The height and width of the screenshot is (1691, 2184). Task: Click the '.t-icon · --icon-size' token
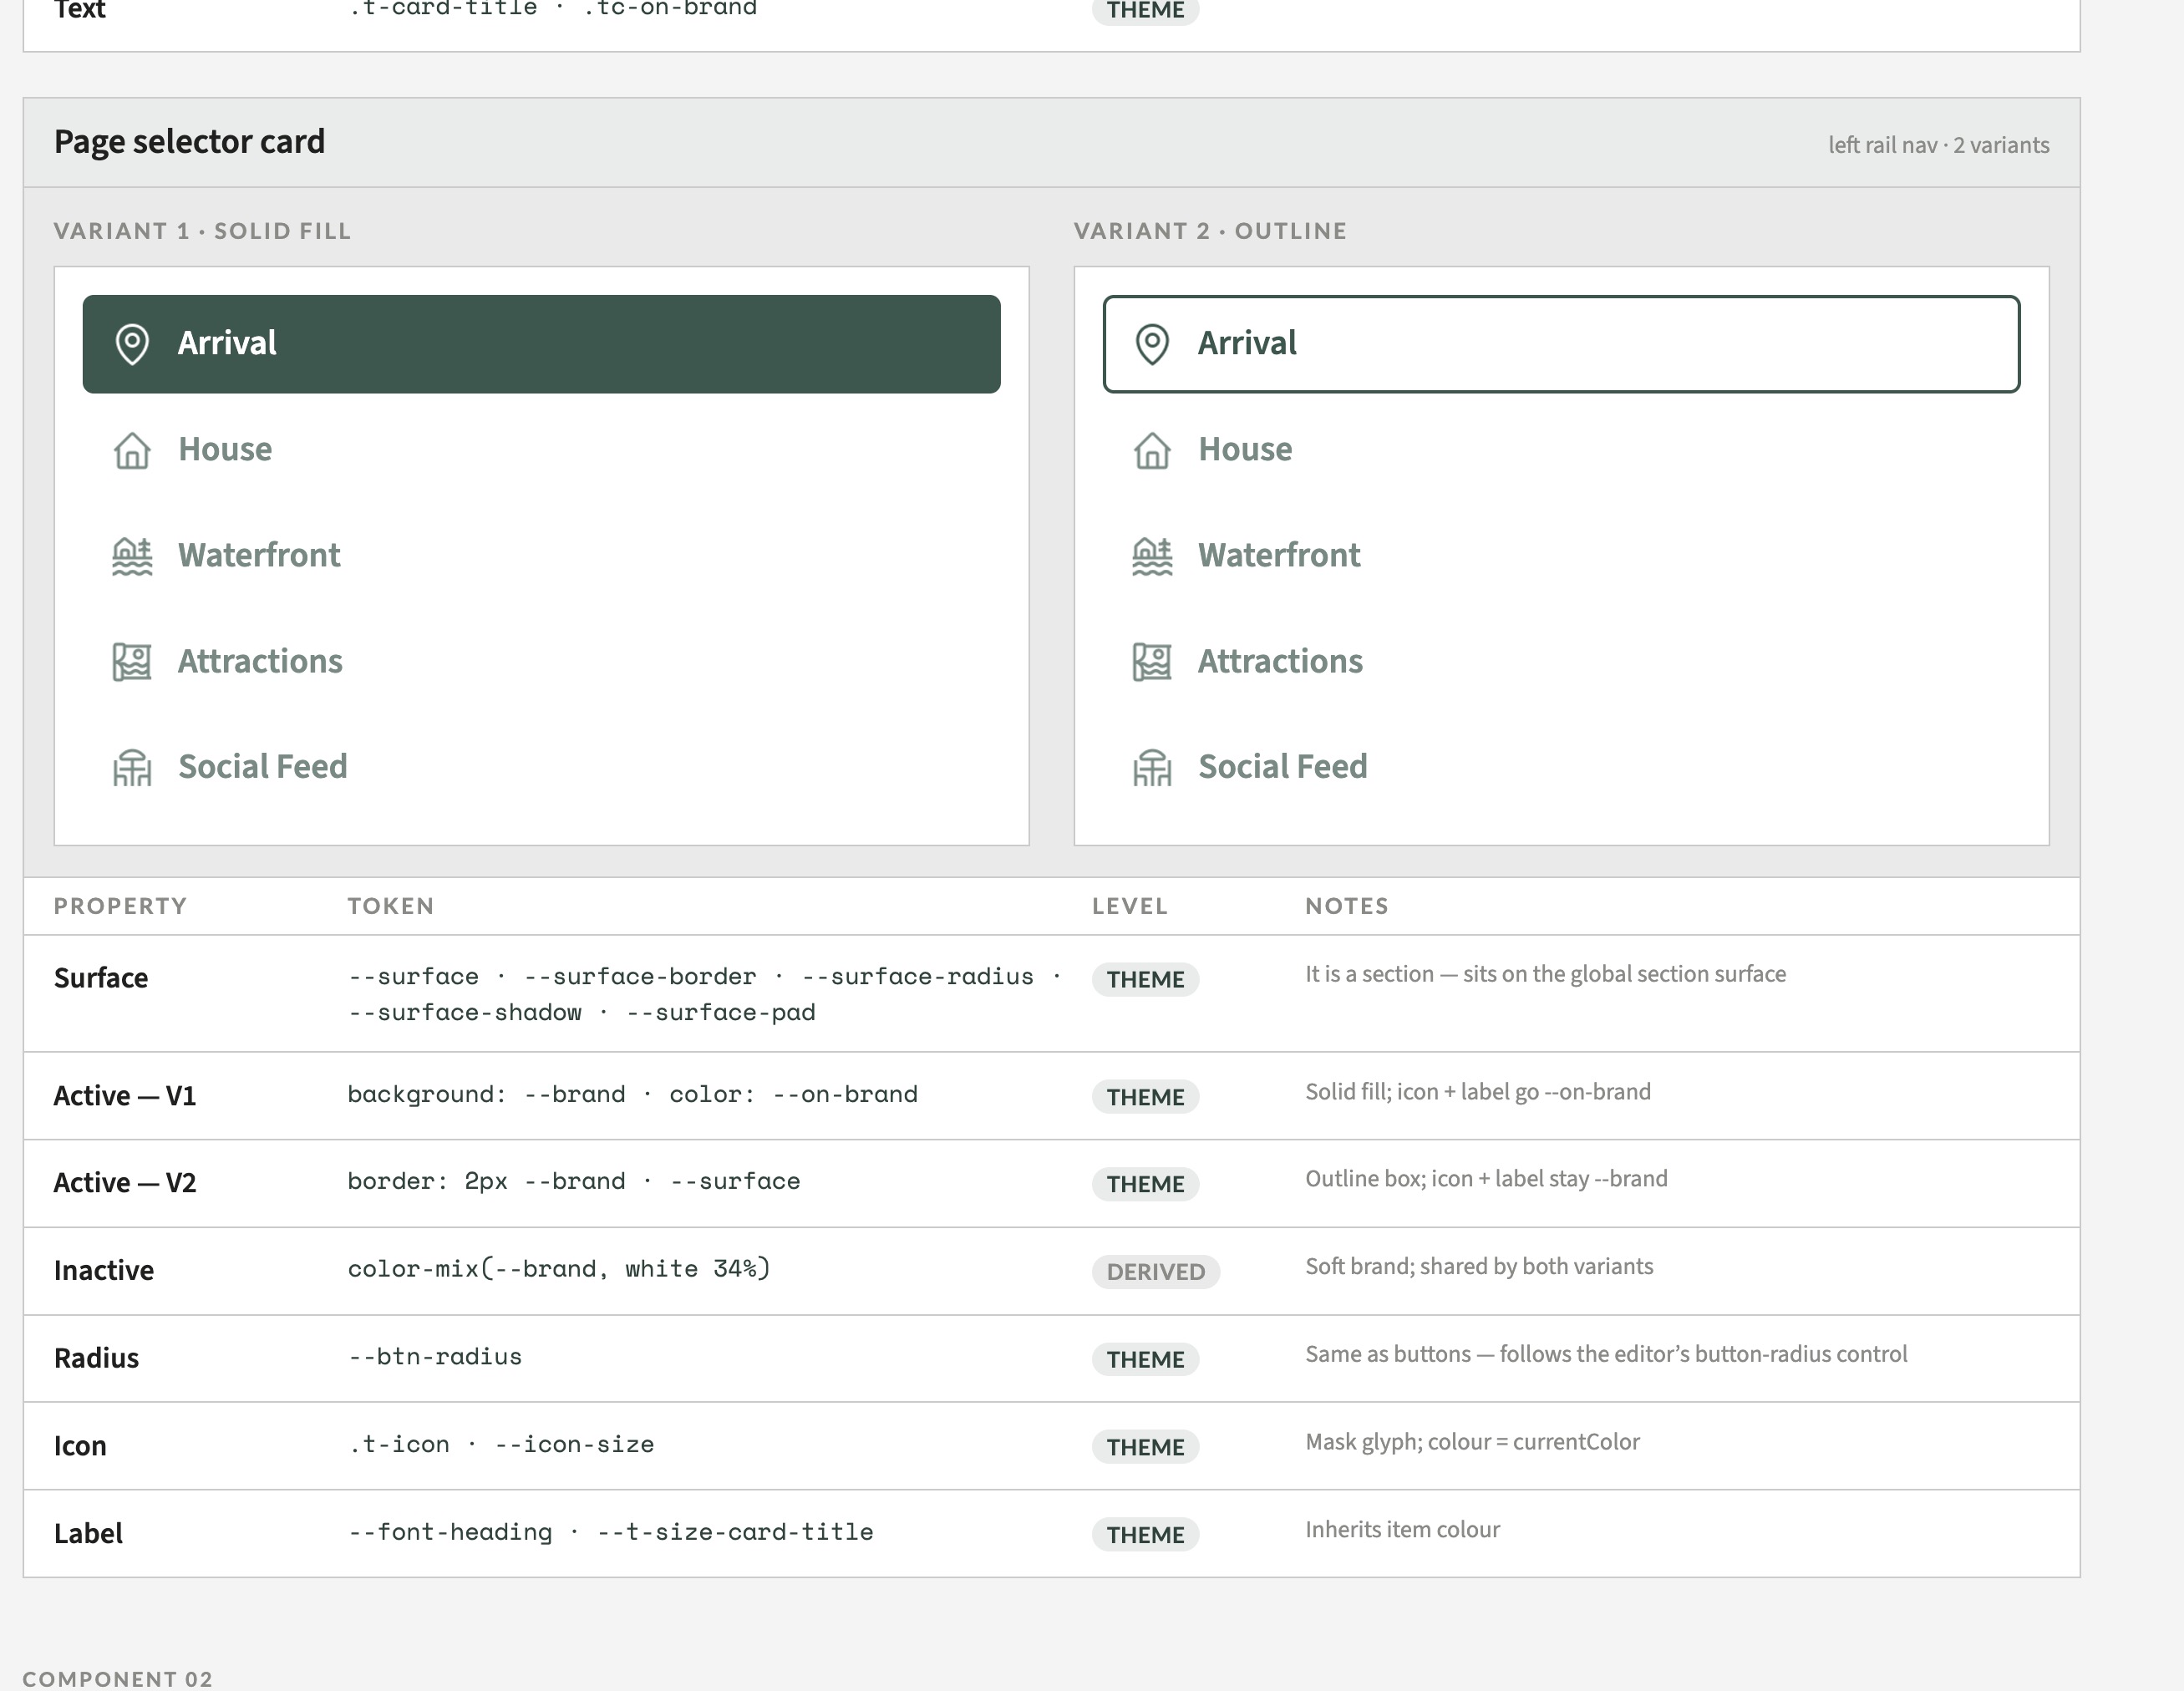(501, 1445)
